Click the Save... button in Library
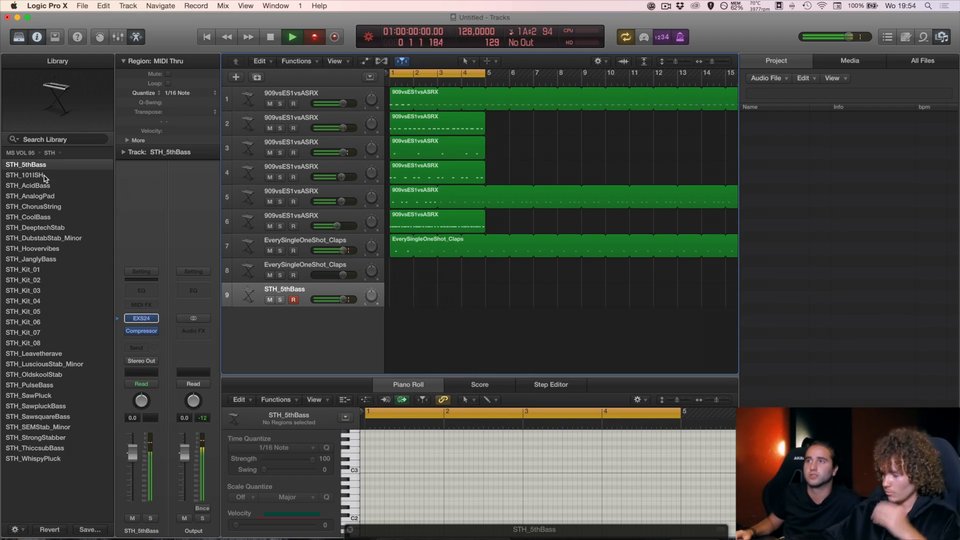The width and height of the screenshot is (960, 540). click(90, 530)
